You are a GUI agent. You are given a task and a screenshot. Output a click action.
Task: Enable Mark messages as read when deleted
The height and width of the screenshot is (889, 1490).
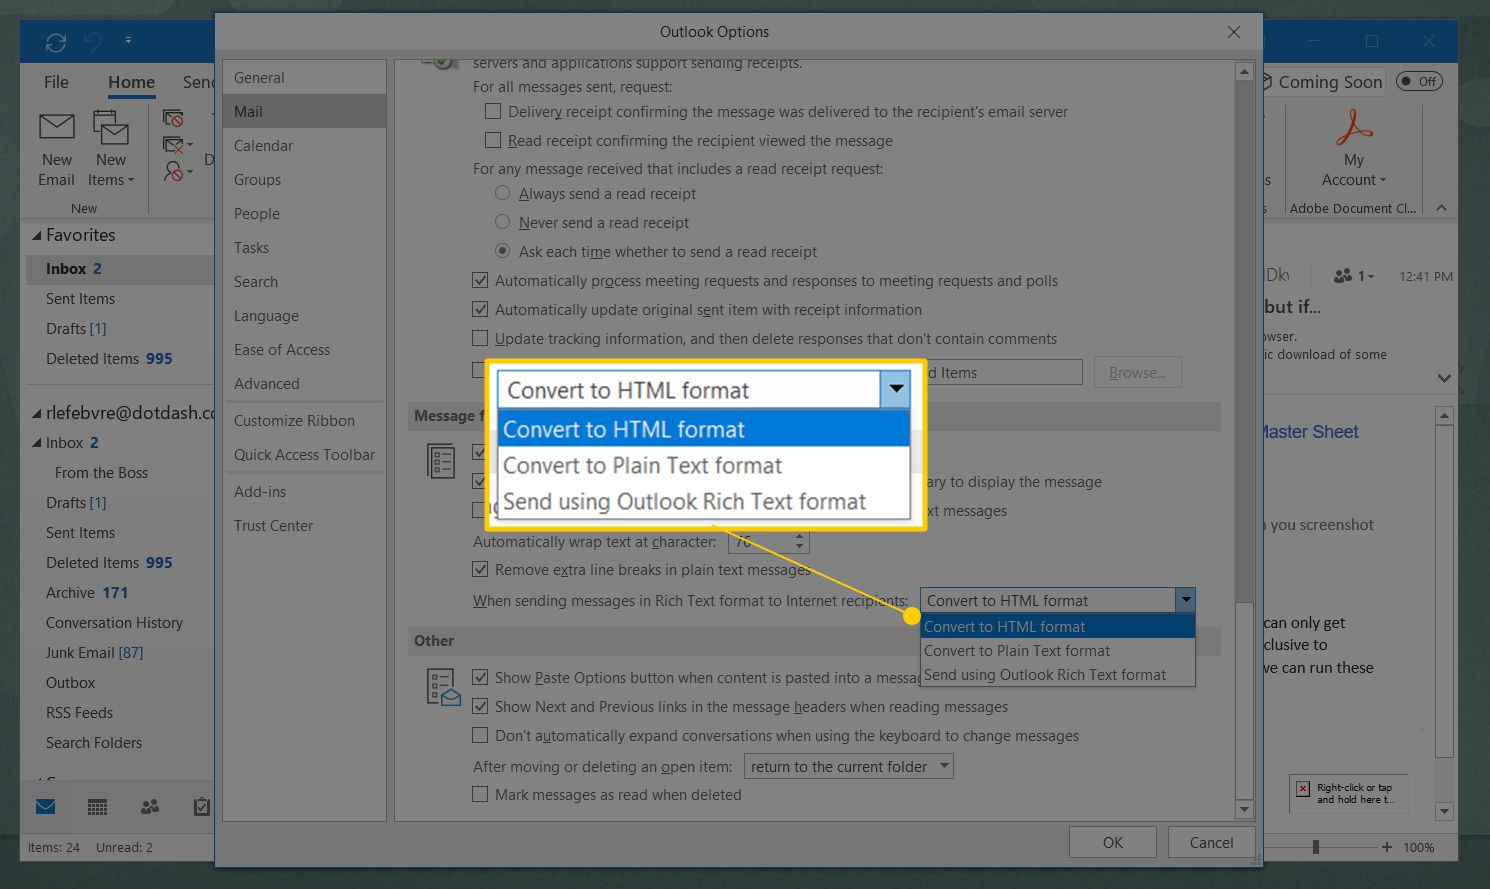point(480,794)
